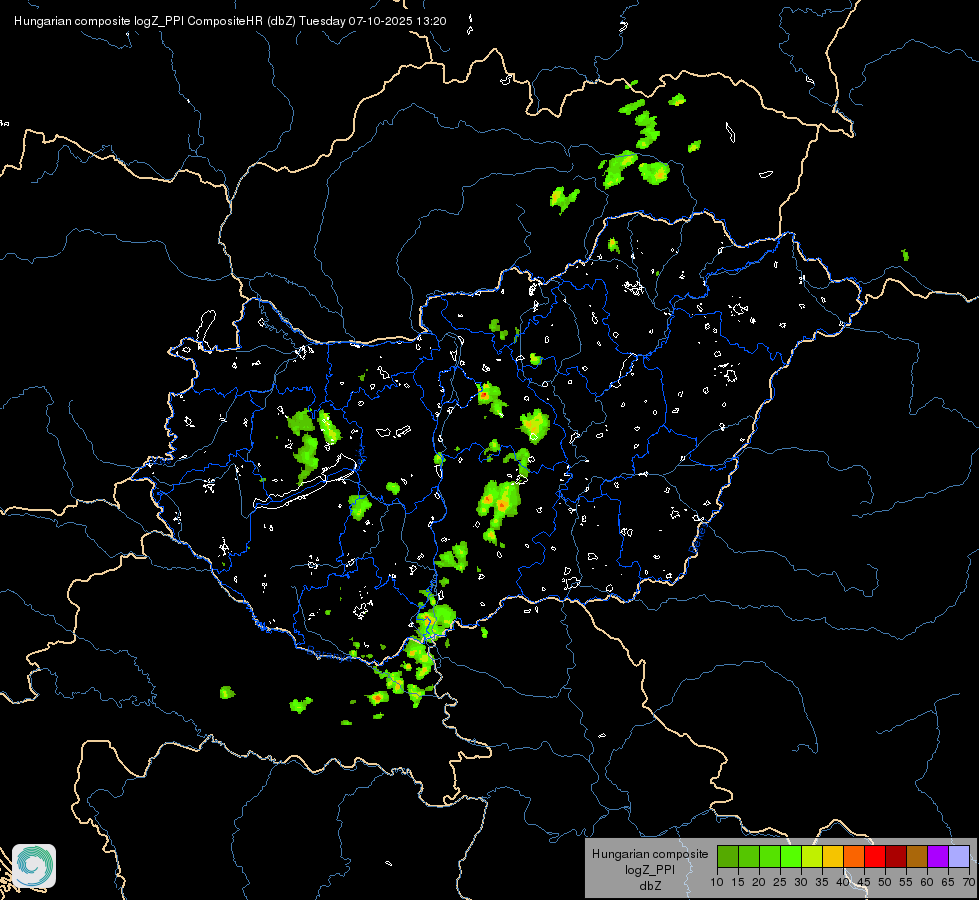979x900 pixels.
Task: Click the '50' value on legend scale
Action: [x=885, y=882]
